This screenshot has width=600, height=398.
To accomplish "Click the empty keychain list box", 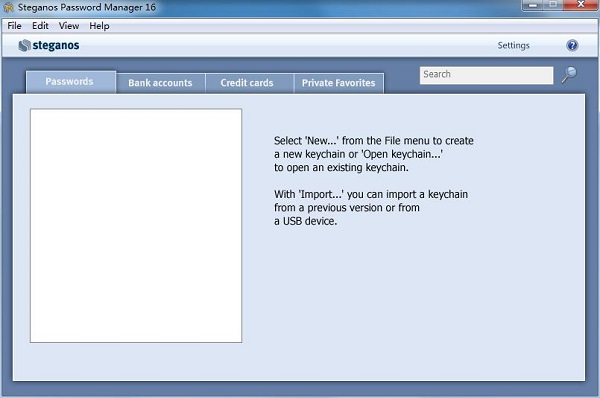I will tap(136, 225).
